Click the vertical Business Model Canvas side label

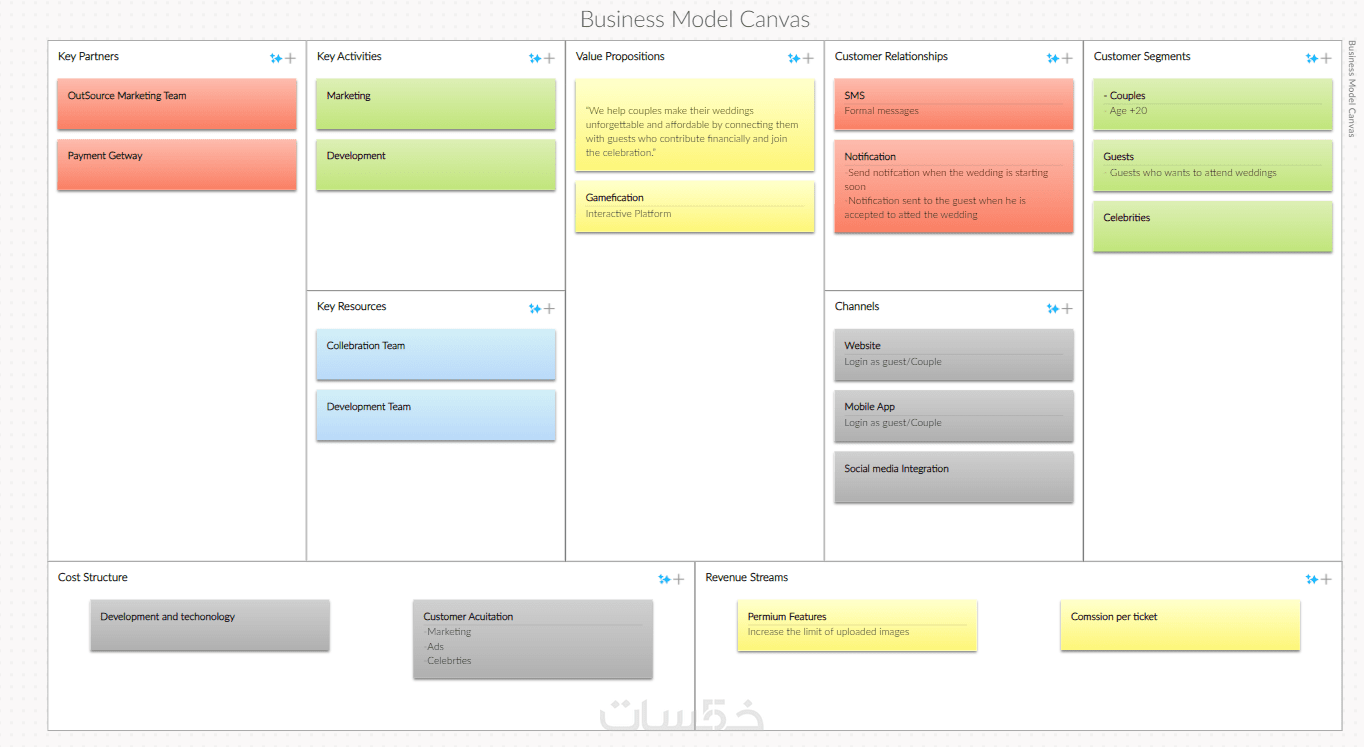(x=1352, y=88)
